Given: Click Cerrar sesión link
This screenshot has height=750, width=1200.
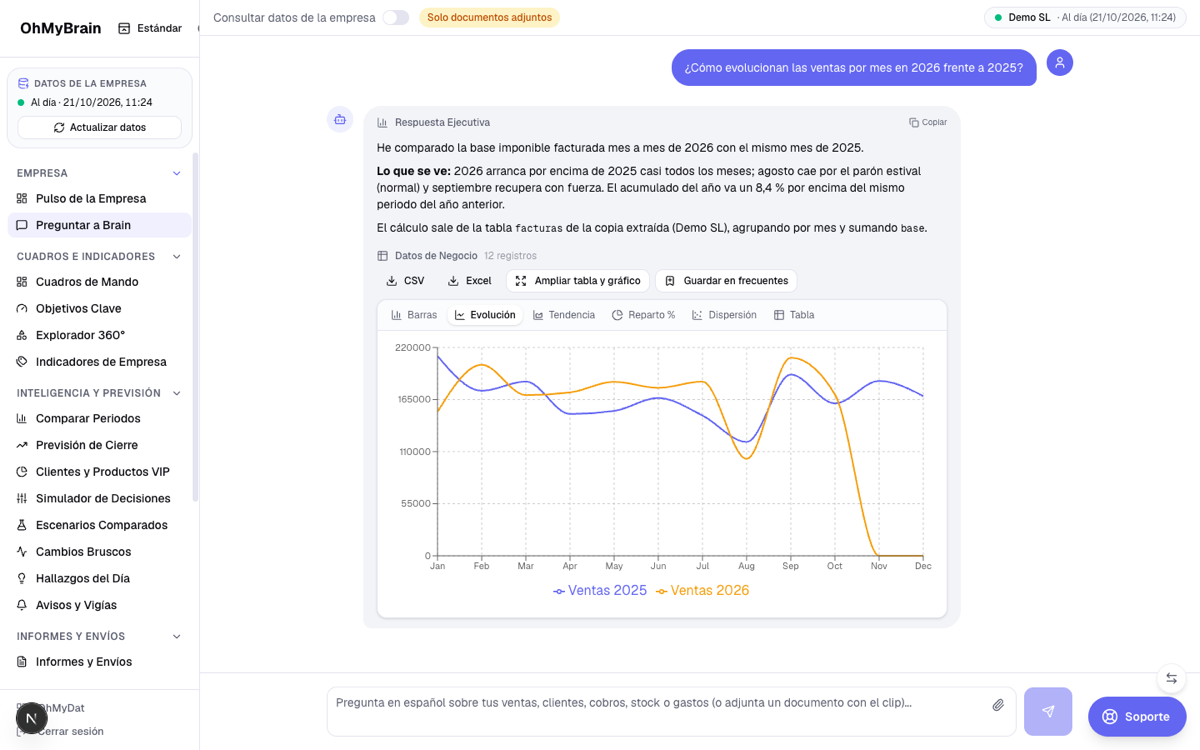Looking at the screenshot, I should pos(69,731).
